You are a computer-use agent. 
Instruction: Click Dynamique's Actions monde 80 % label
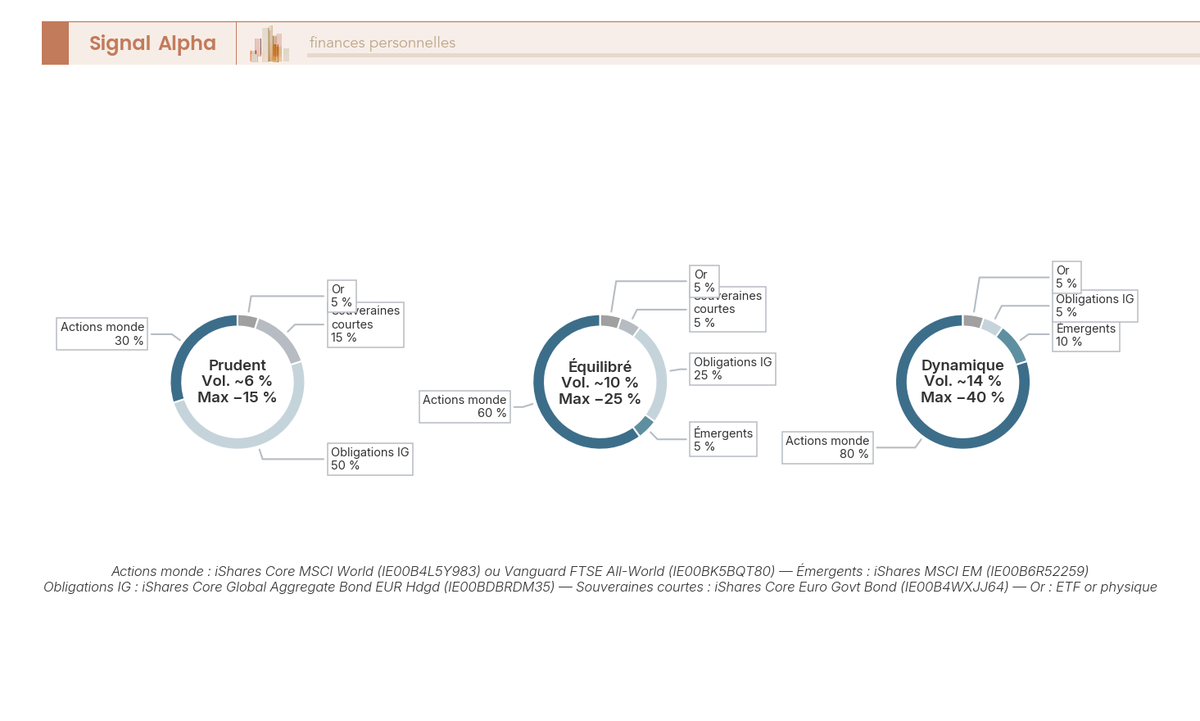click(828, 447)
